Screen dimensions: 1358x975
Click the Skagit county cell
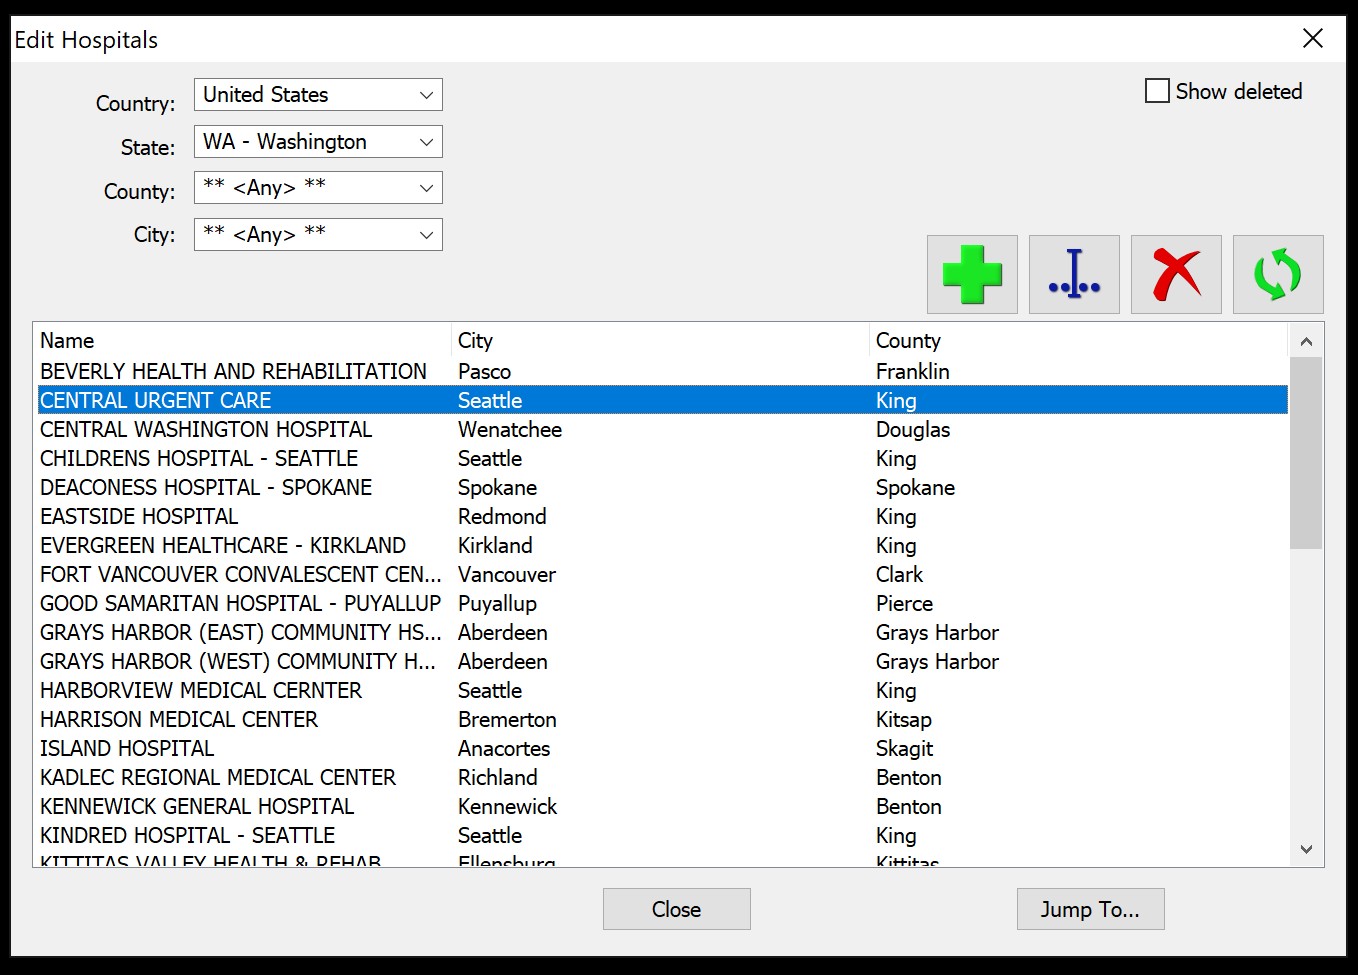(x=904, y=748)
